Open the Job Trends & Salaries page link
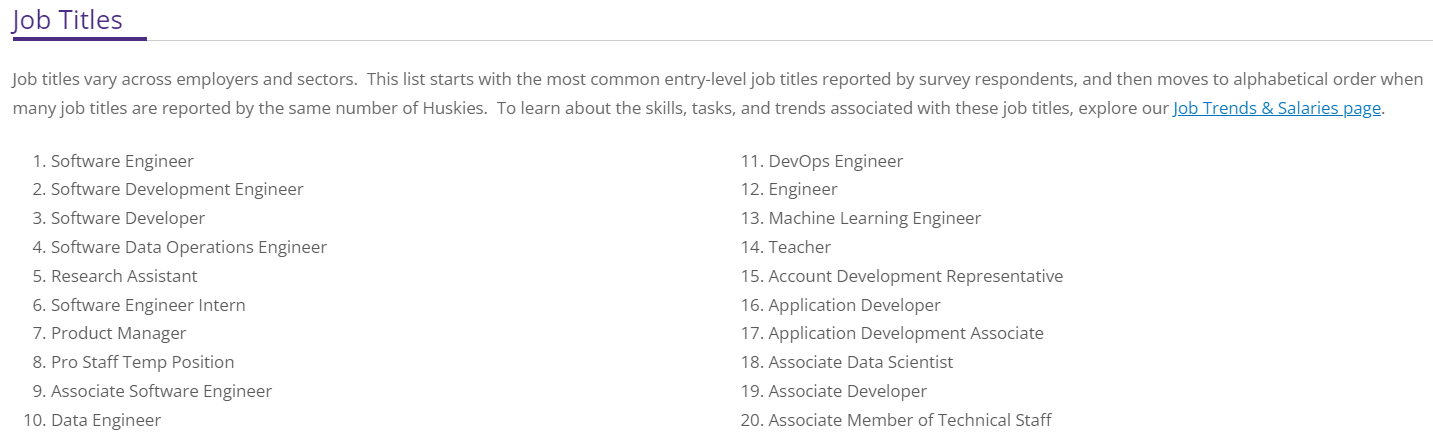This screenshot has height=440, width=1433. point(1277,108)
